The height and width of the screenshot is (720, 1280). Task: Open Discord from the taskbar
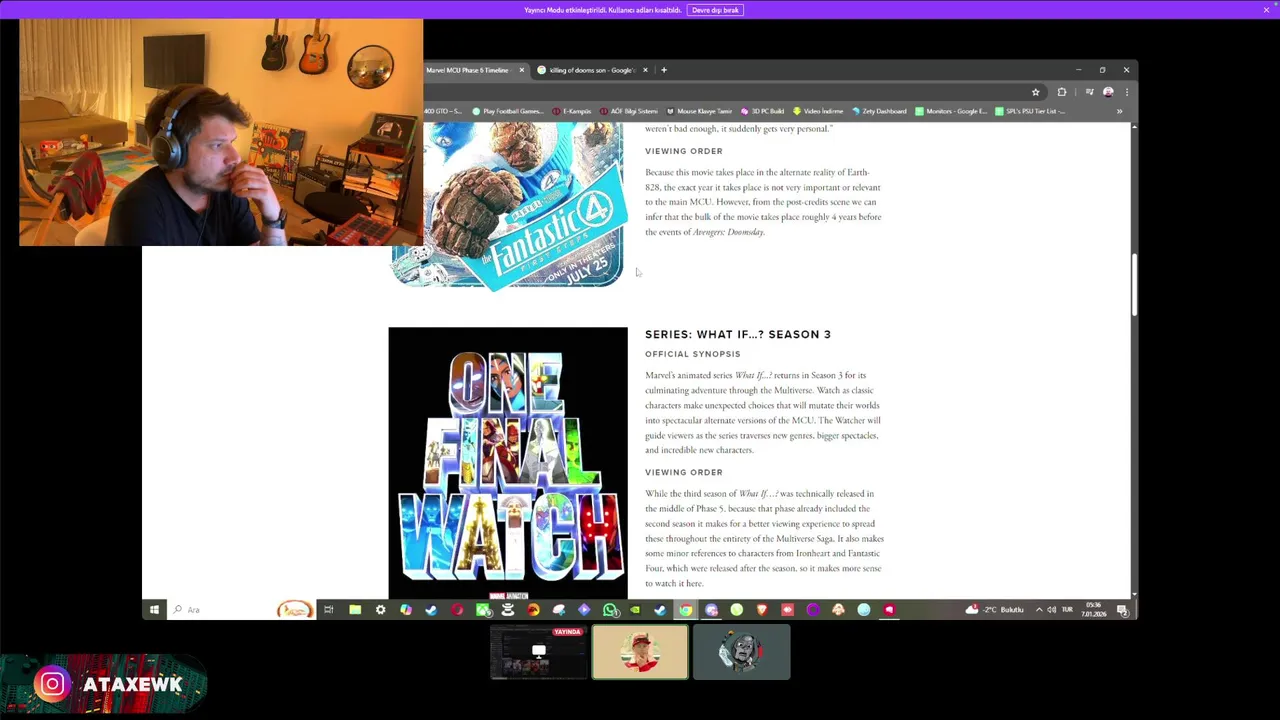coord(711,609)
